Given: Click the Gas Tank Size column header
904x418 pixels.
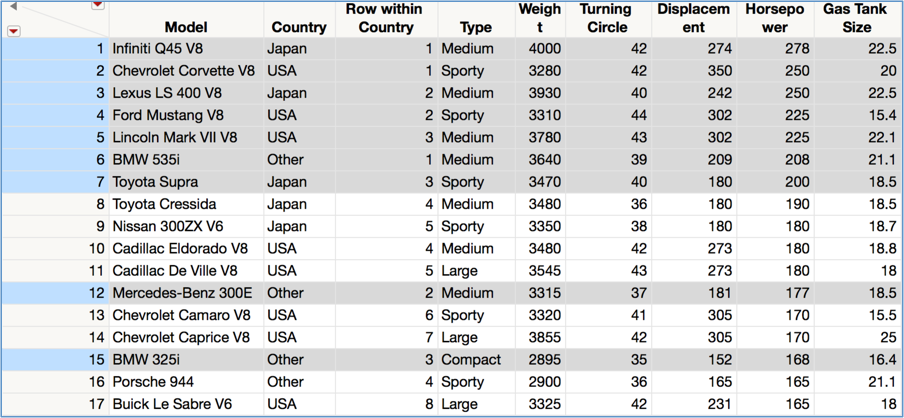Looking at the screenshot, I should [x=857, y=18].
